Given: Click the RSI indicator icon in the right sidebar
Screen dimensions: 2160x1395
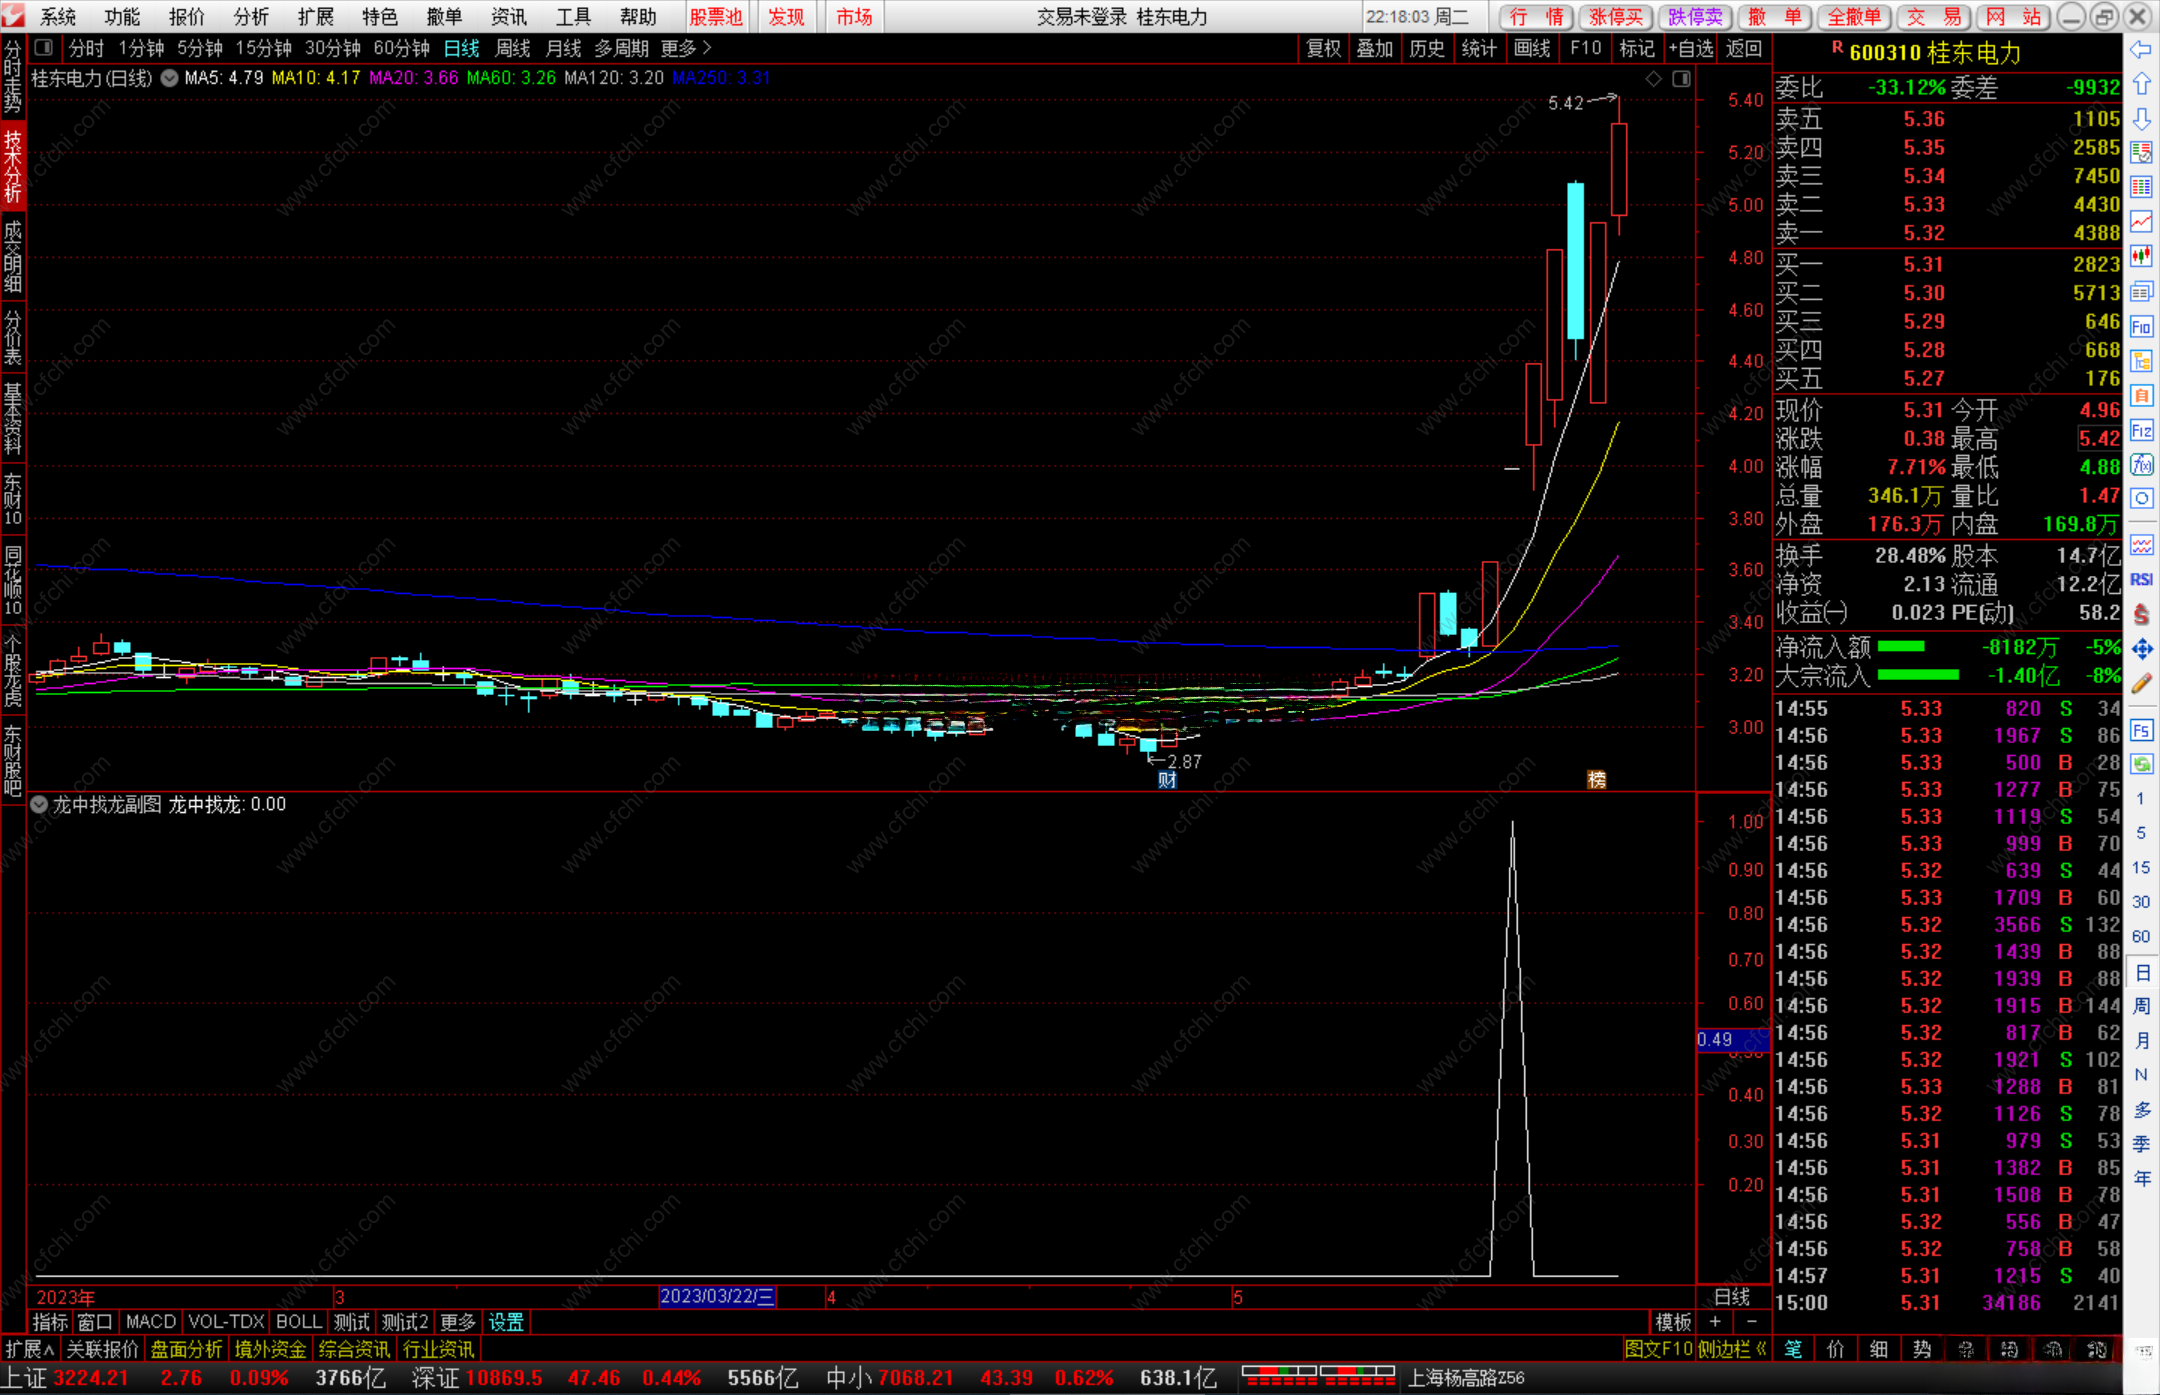Looking at the screenshot, I should 2141,579.
